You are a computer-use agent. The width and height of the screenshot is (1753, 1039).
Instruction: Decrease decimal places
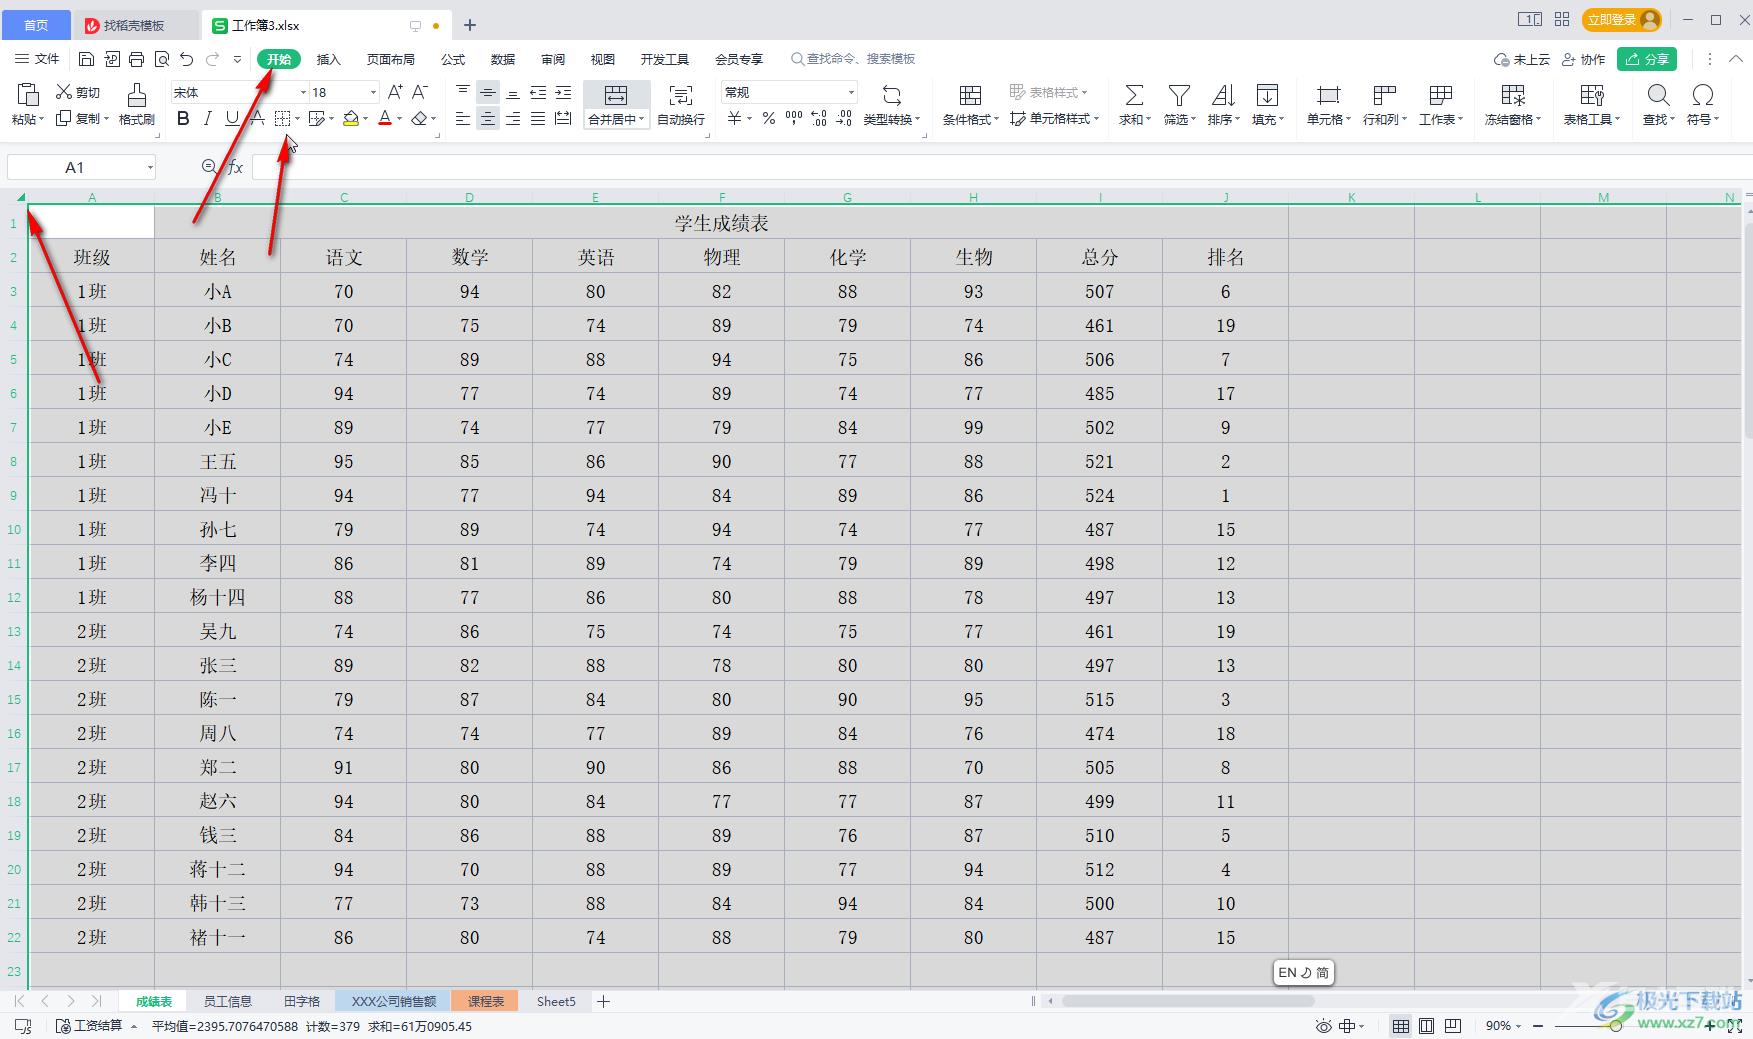(844, 119)
